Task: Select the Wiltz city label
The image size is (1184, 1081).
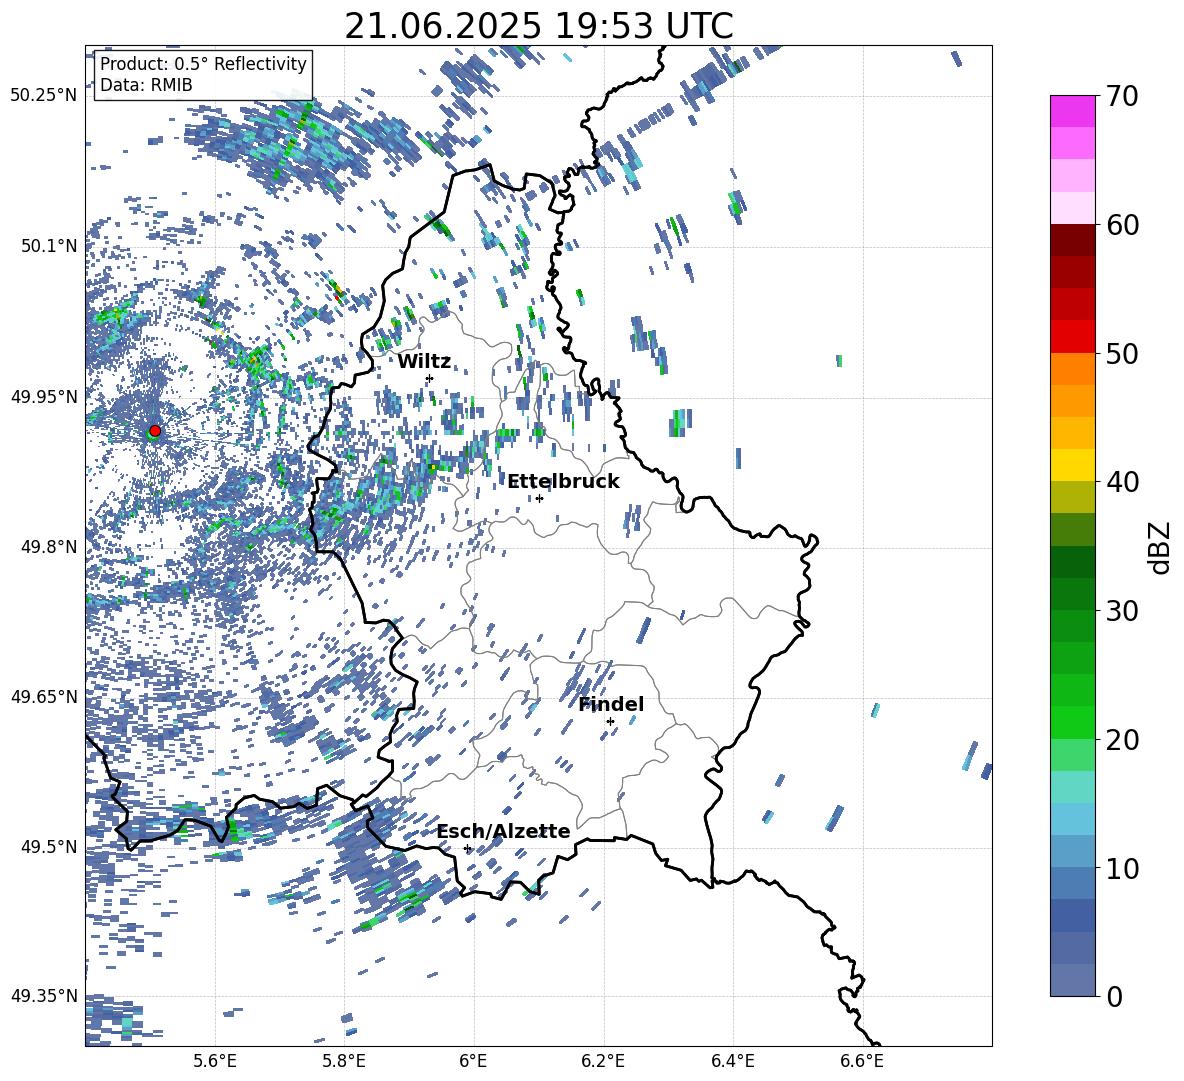Action: coord(424,362)
